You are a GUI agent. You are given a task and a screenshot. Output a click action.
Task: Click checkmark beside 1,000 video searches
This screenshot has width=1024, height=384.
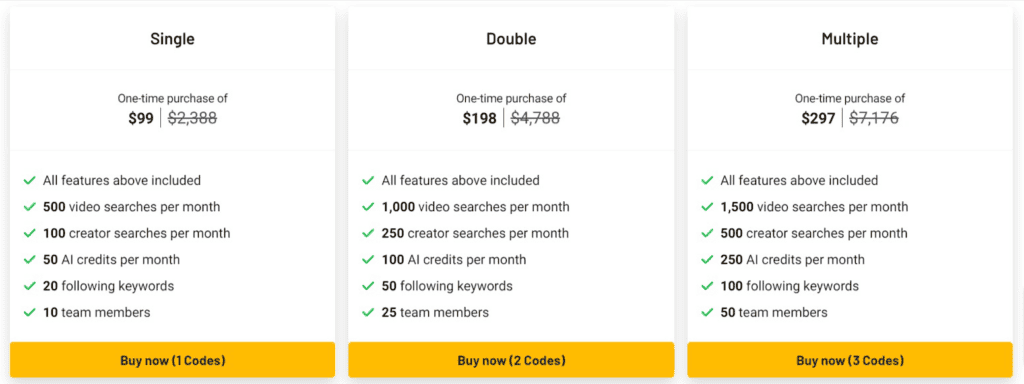coord(368,207)
